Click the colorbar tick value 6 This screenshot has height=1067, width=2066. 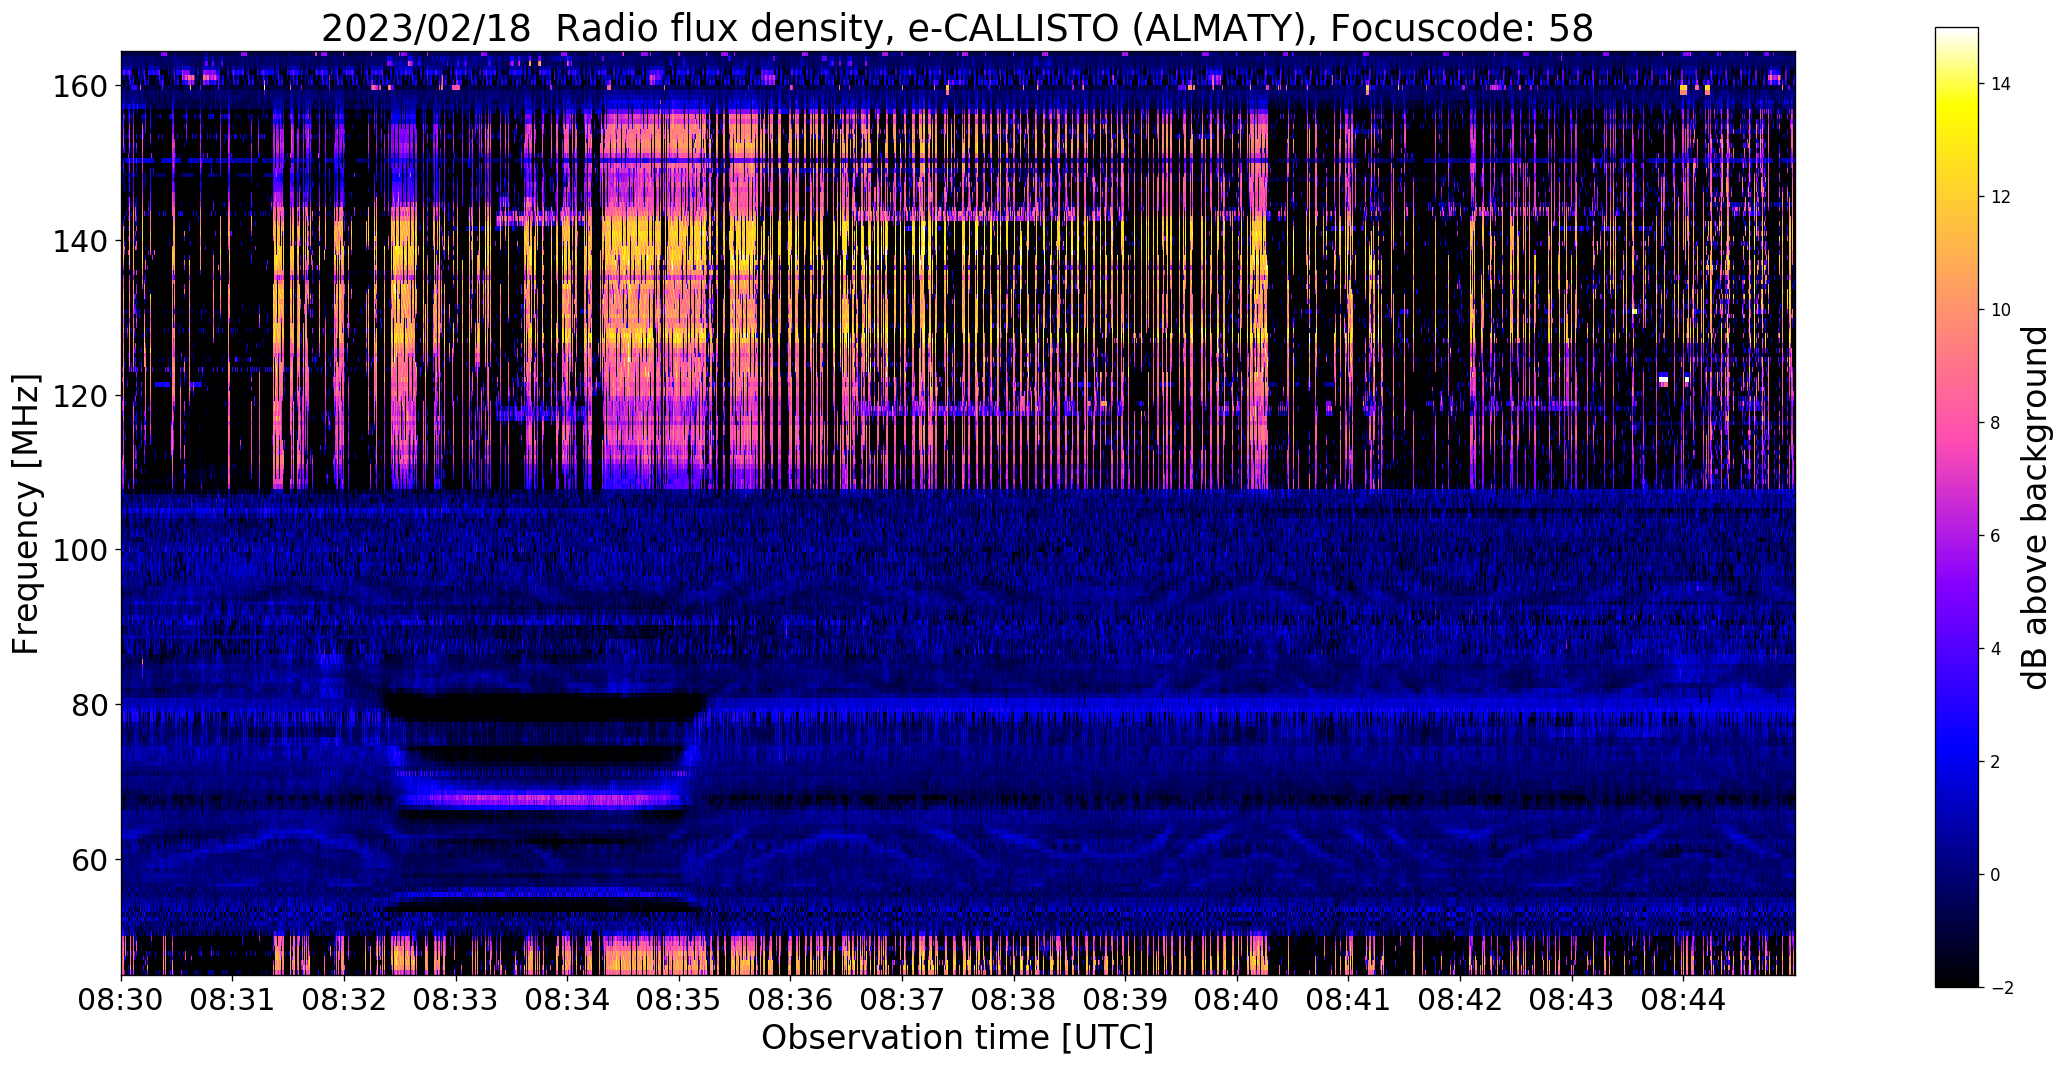1995,536
